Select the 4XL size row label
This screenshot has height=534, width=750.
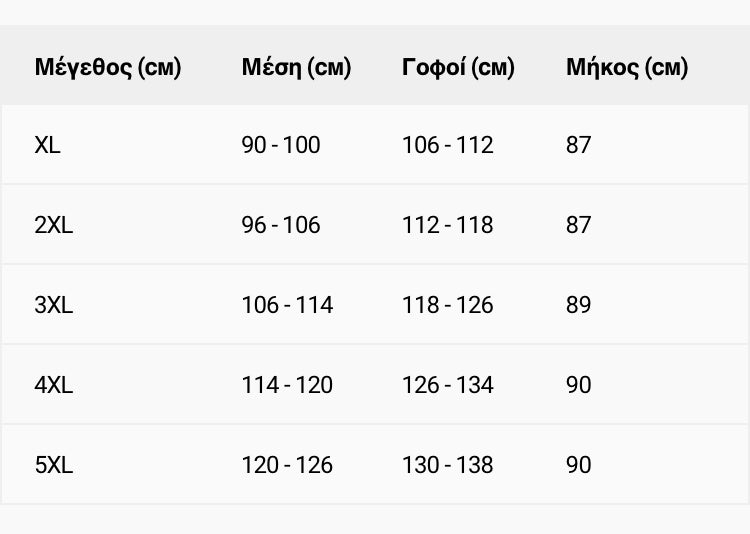tap(54, 385)
